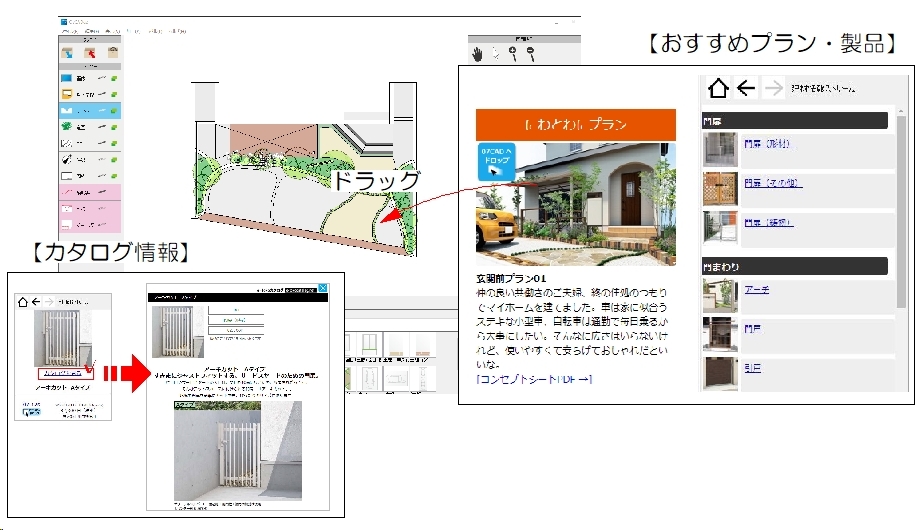Screen dimensions: 919x530
Task: Click the box icon with the red arrow
Action: tap(90, 53)
